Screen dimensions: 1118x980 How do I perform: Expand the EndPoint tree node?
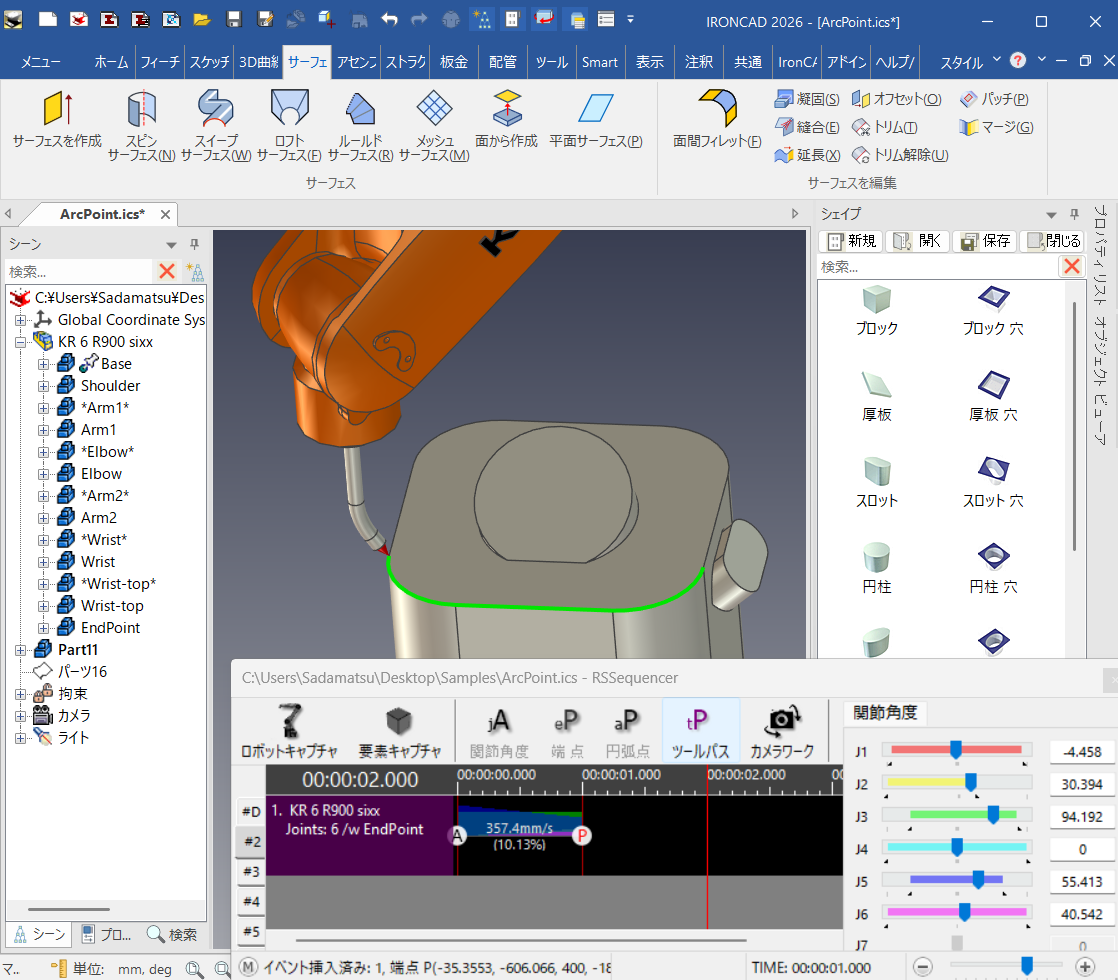43,628
